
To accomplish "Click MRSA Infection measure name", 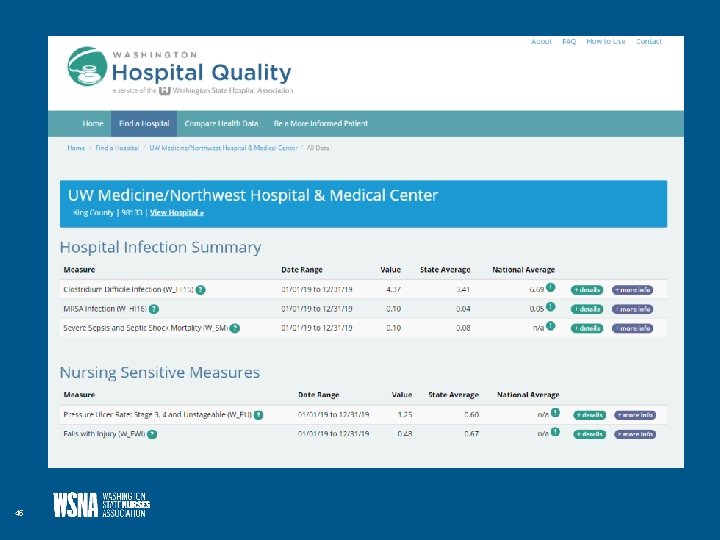I will tap(105, 309).
